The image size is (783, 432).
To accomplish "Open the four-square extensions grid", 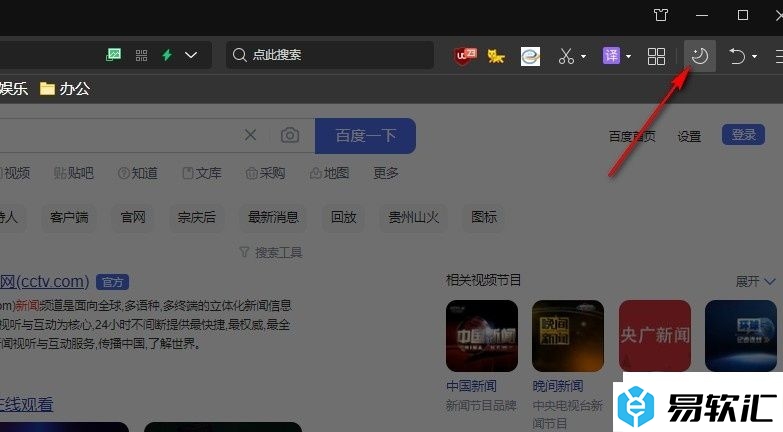I will [656, 56].
